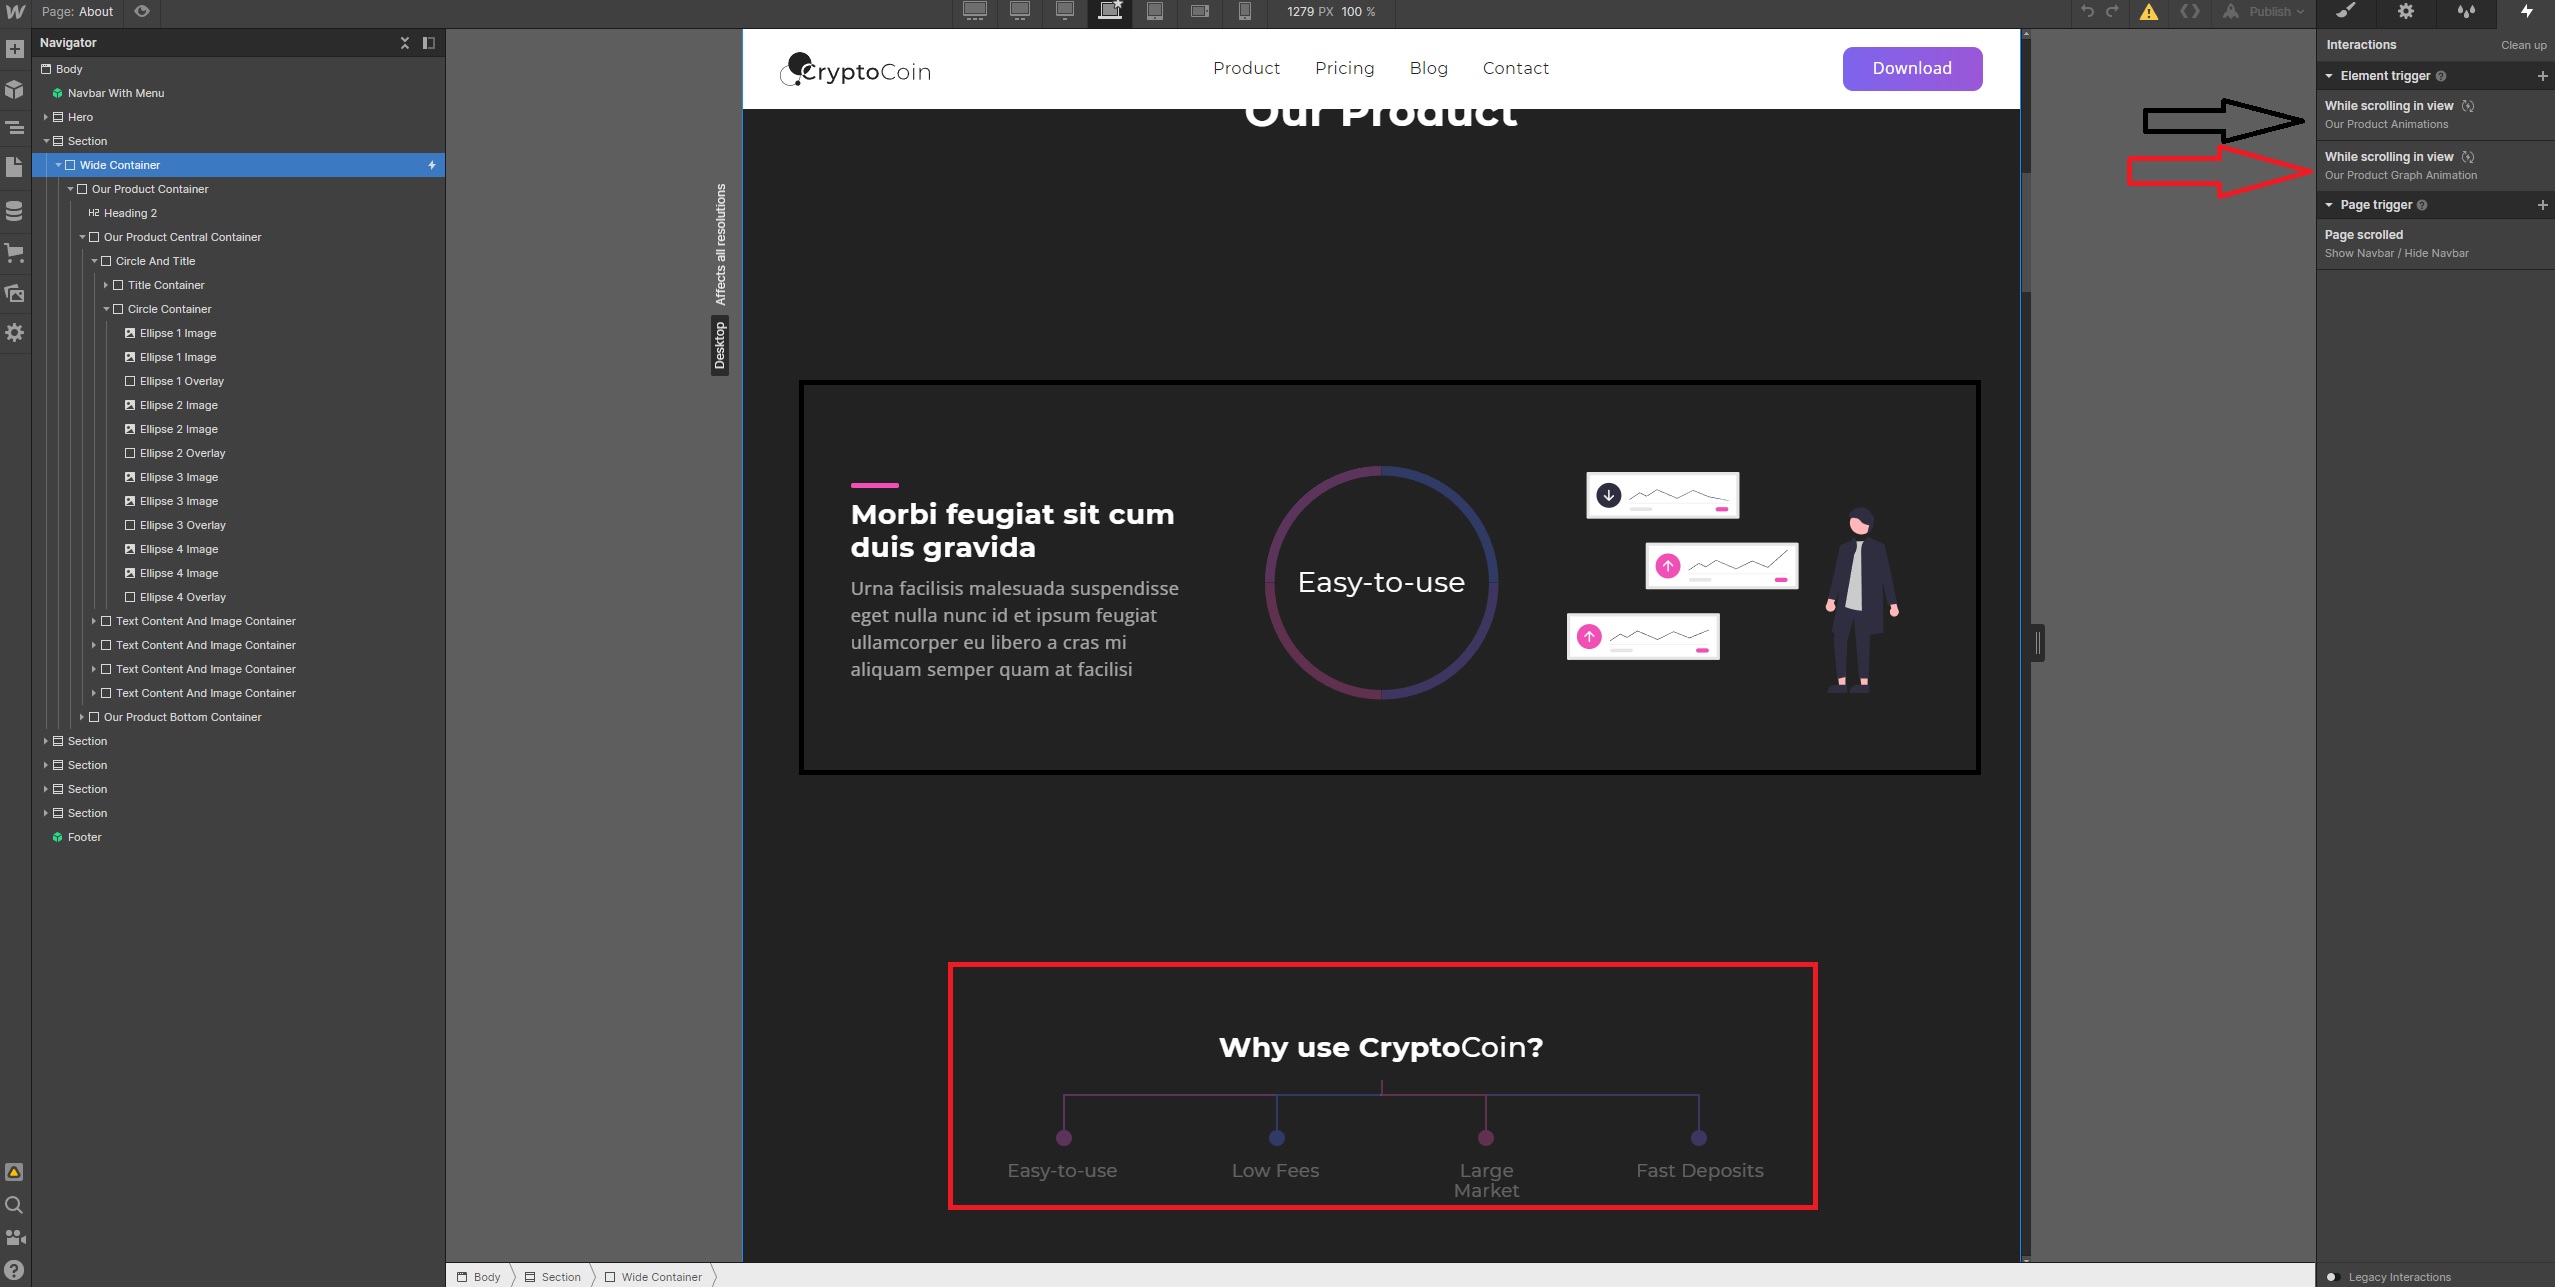Collapse the Element trigger section
This screenshot has width=2555, height=1287.
pos(2329,76)
